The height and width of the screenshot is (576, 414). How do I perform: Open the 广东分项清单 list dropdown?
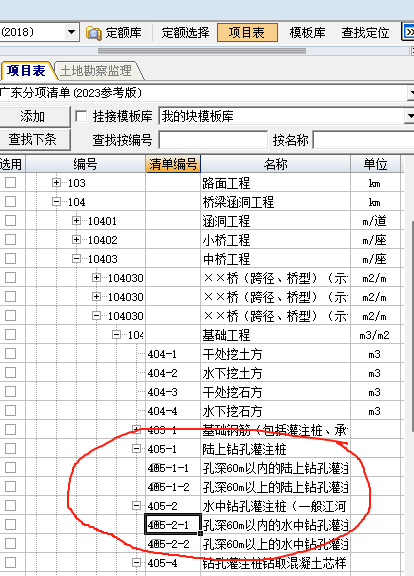[x=411, y=93]
